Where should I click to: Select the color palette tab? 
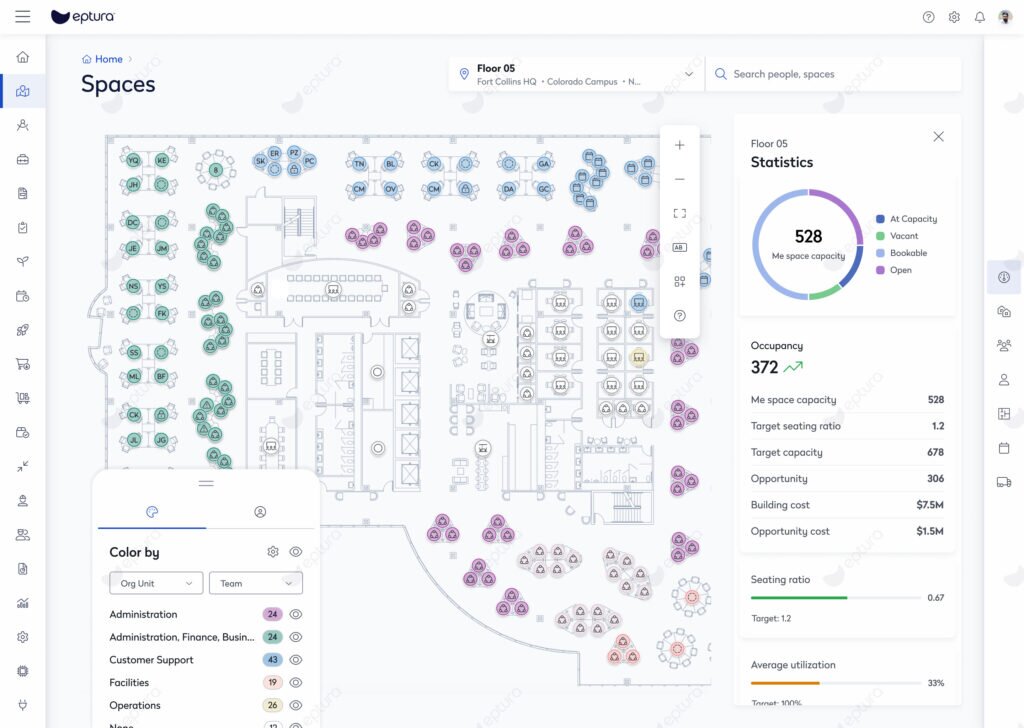point(152,512)
